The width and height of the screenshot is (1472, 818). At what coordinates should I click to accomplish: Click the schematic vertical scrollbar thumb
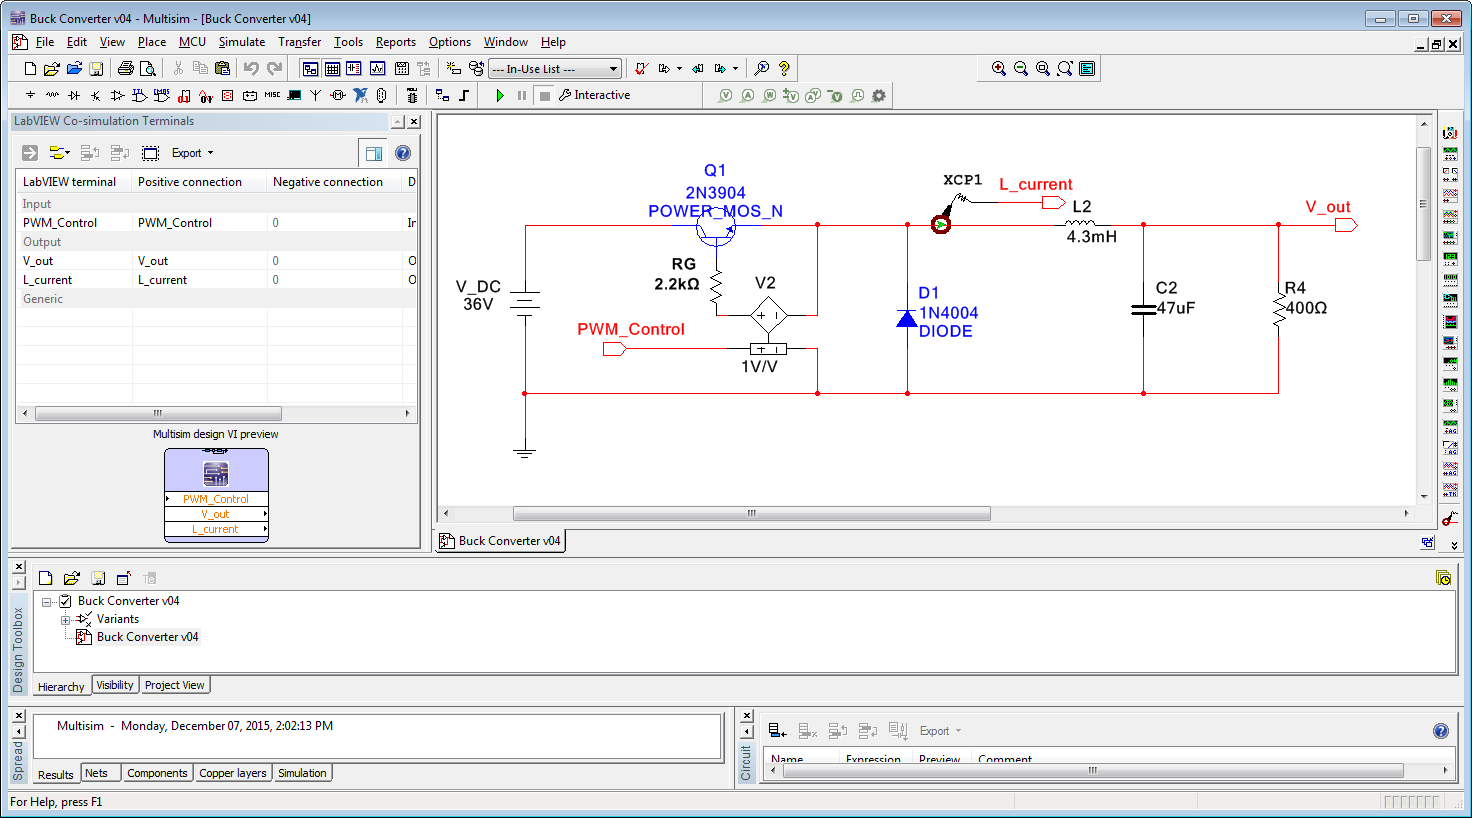[x=1424, y=204]
